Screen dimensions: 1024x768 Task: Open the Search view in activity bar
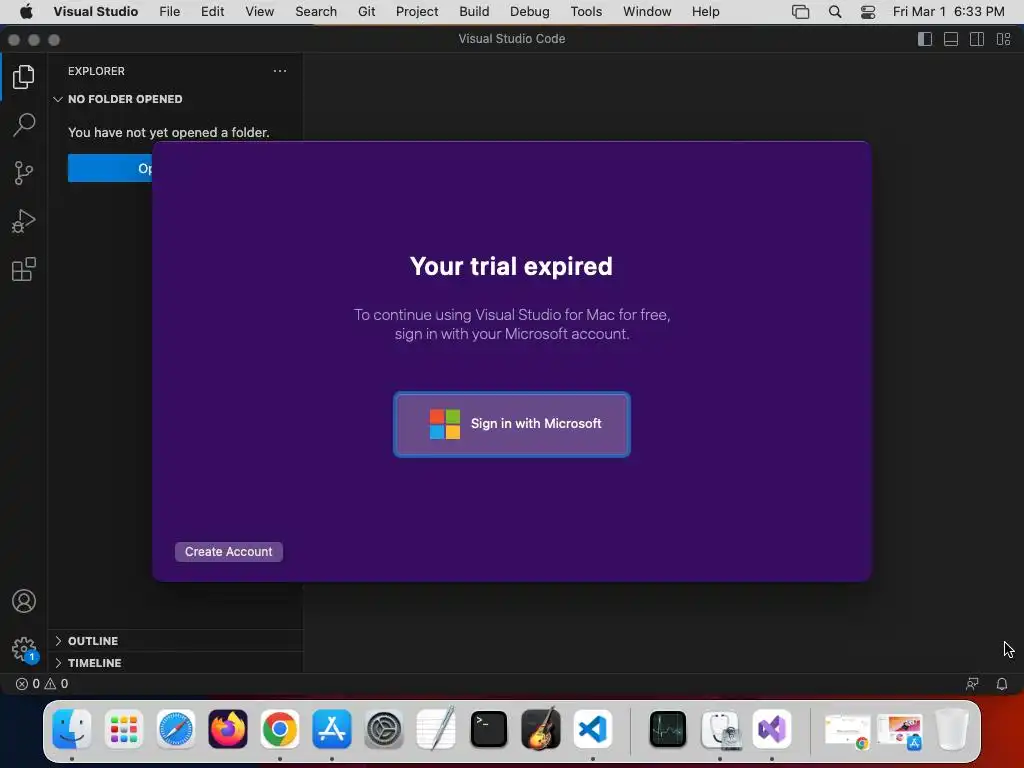tap(24, 125)
